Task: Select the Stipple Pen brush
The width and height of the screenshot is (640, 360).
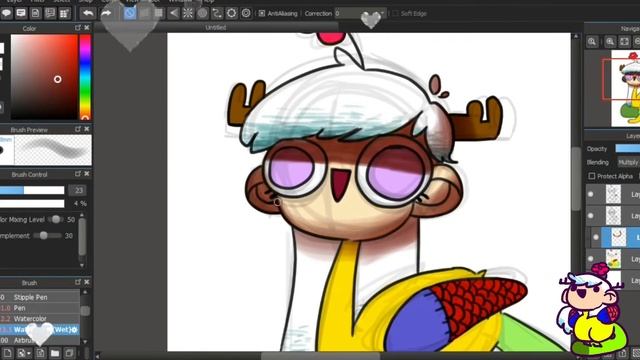Action: point(40,297)
